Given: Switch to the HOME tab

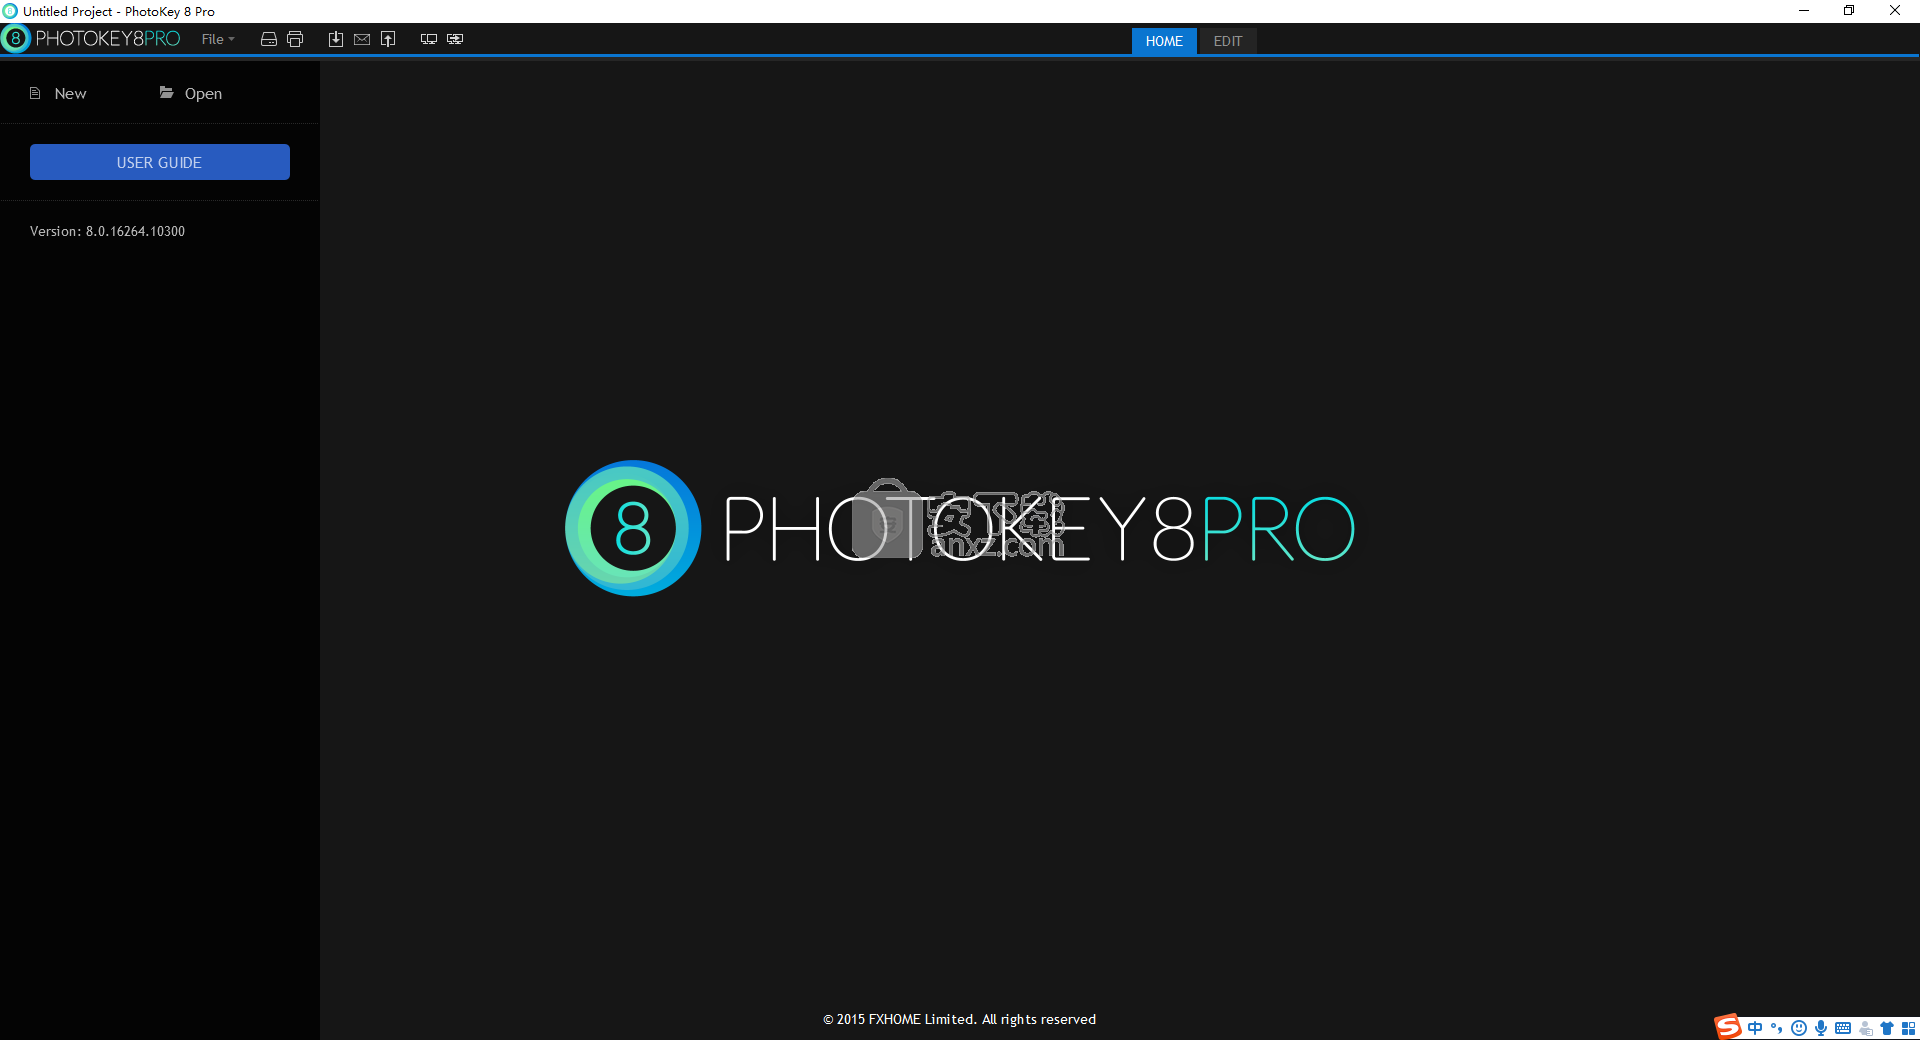Looking at the screenshot, I should (1164, 41).
